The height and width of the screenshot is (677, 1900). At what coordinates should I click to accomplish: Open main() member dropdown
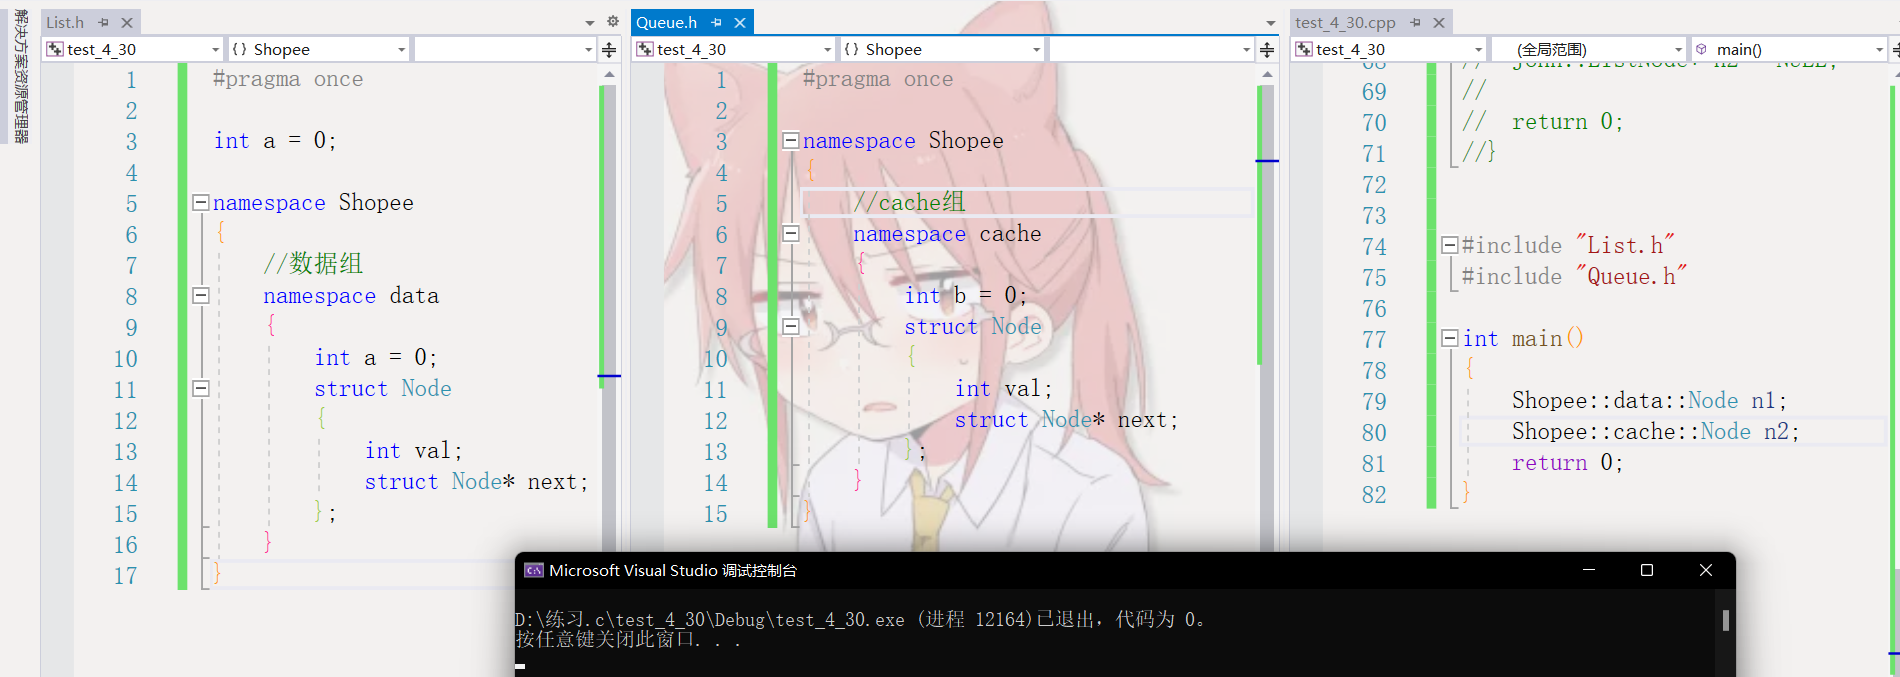(x=1789, y=49)
